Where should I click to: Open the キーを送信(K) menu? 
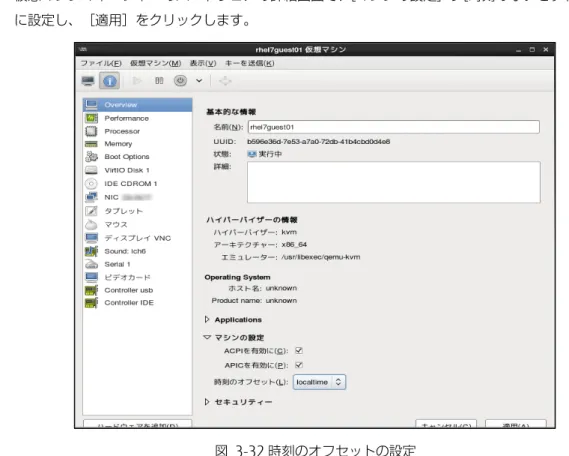coord(250,63)
